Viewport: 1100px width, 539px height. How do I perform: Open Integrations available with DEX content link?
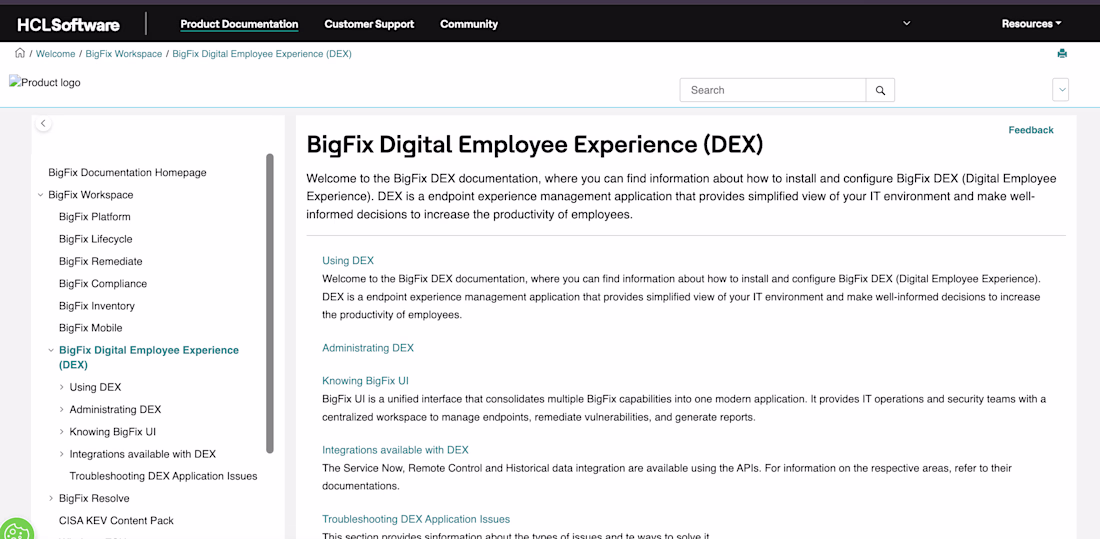point(395,450)
